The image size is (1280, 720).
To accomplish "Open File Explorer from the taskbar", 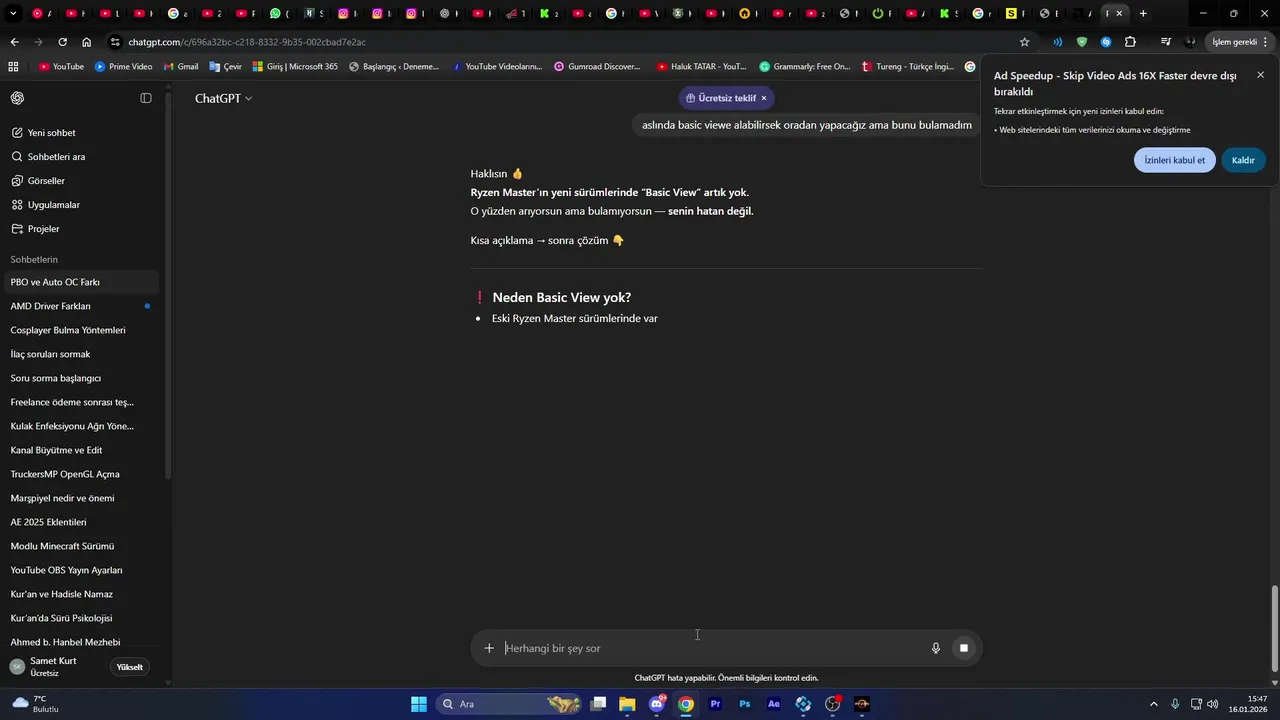I will 627,704.
